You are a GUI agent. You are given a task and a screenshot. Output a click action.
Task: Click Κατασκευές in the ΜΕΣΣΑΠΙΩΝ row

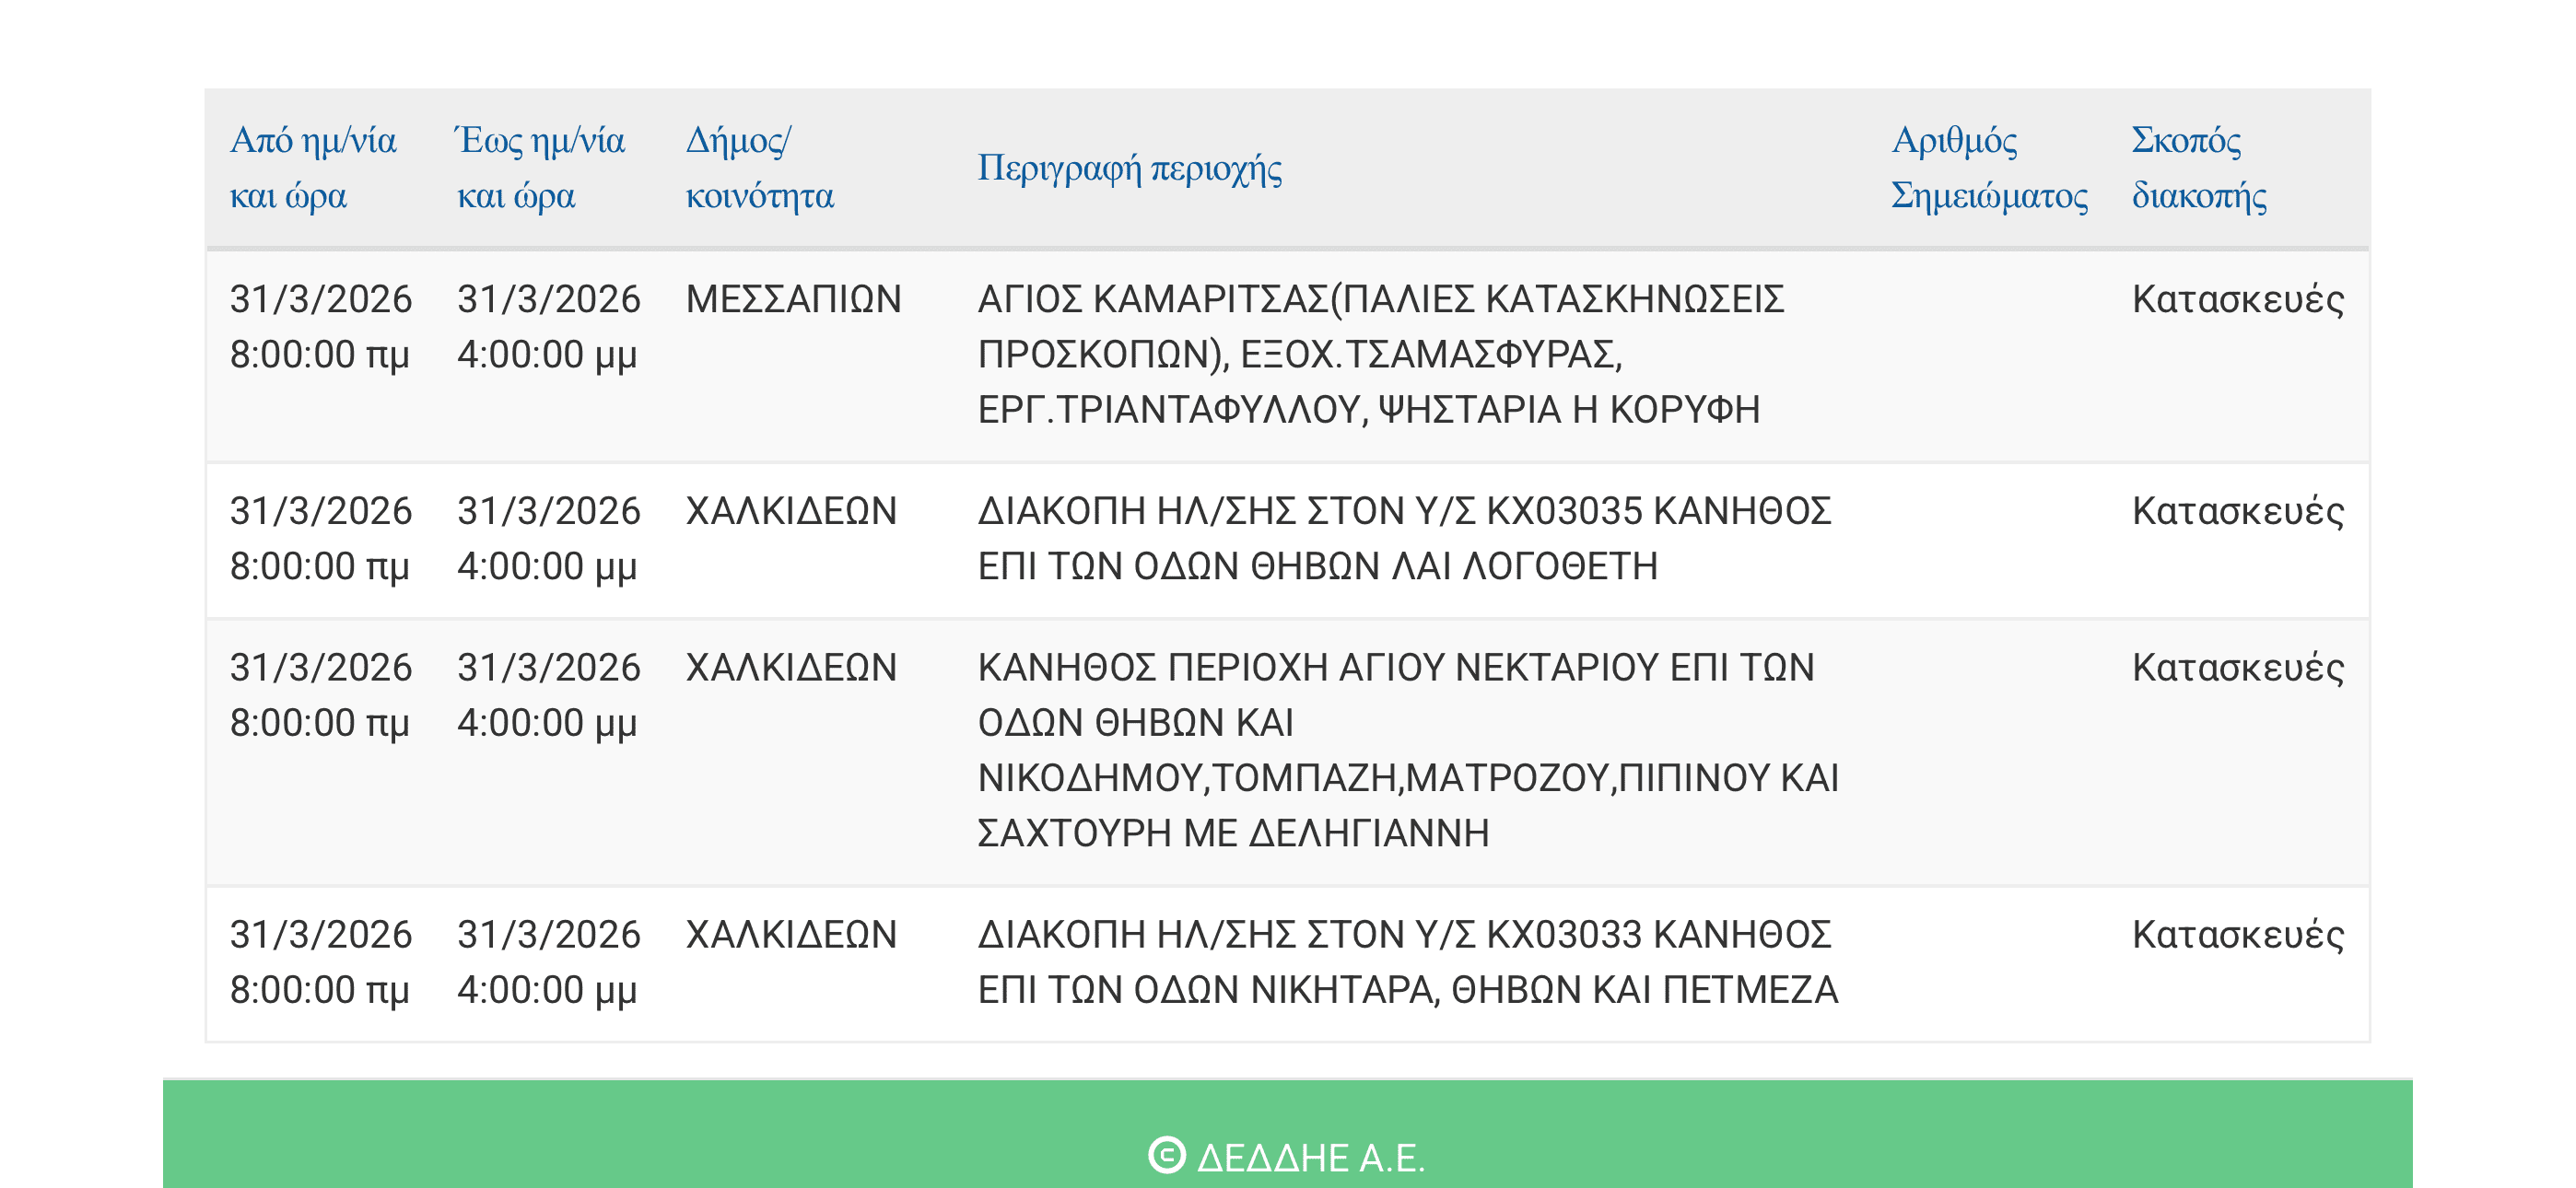(x=2237, y=299)
